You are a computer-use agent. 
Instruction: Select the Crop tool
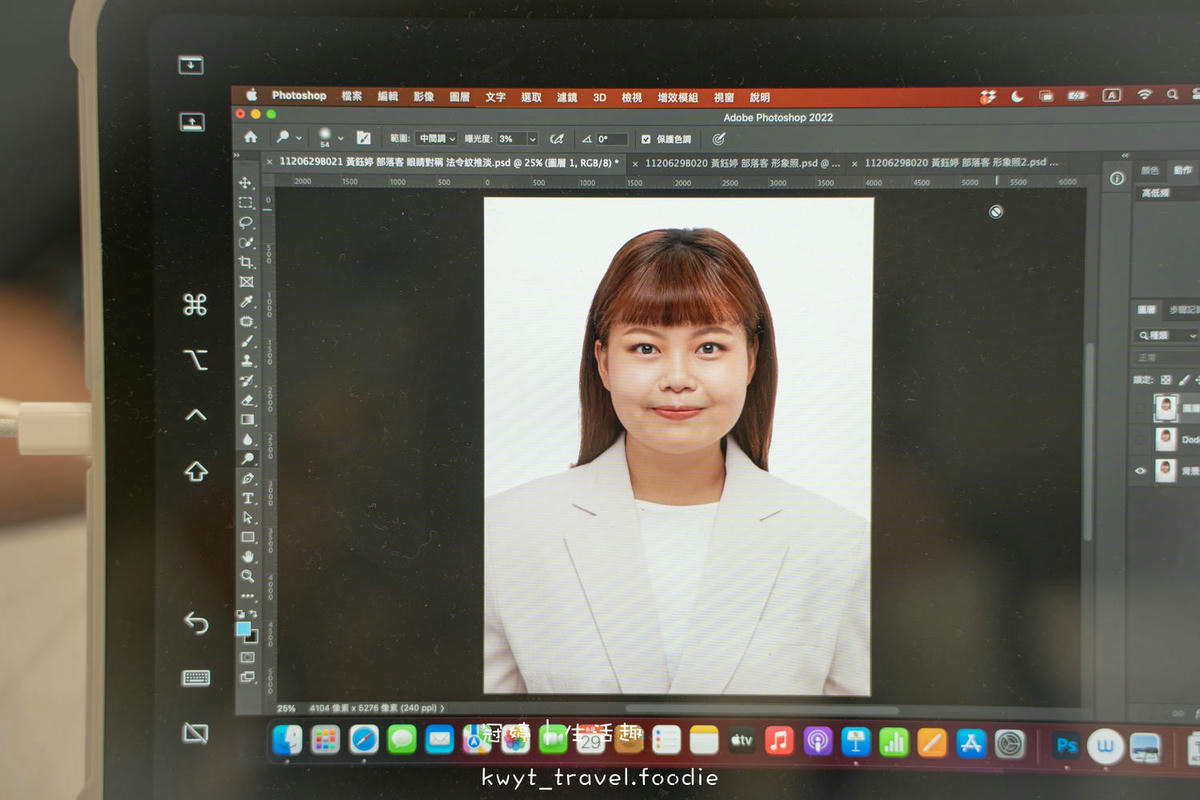246,262
